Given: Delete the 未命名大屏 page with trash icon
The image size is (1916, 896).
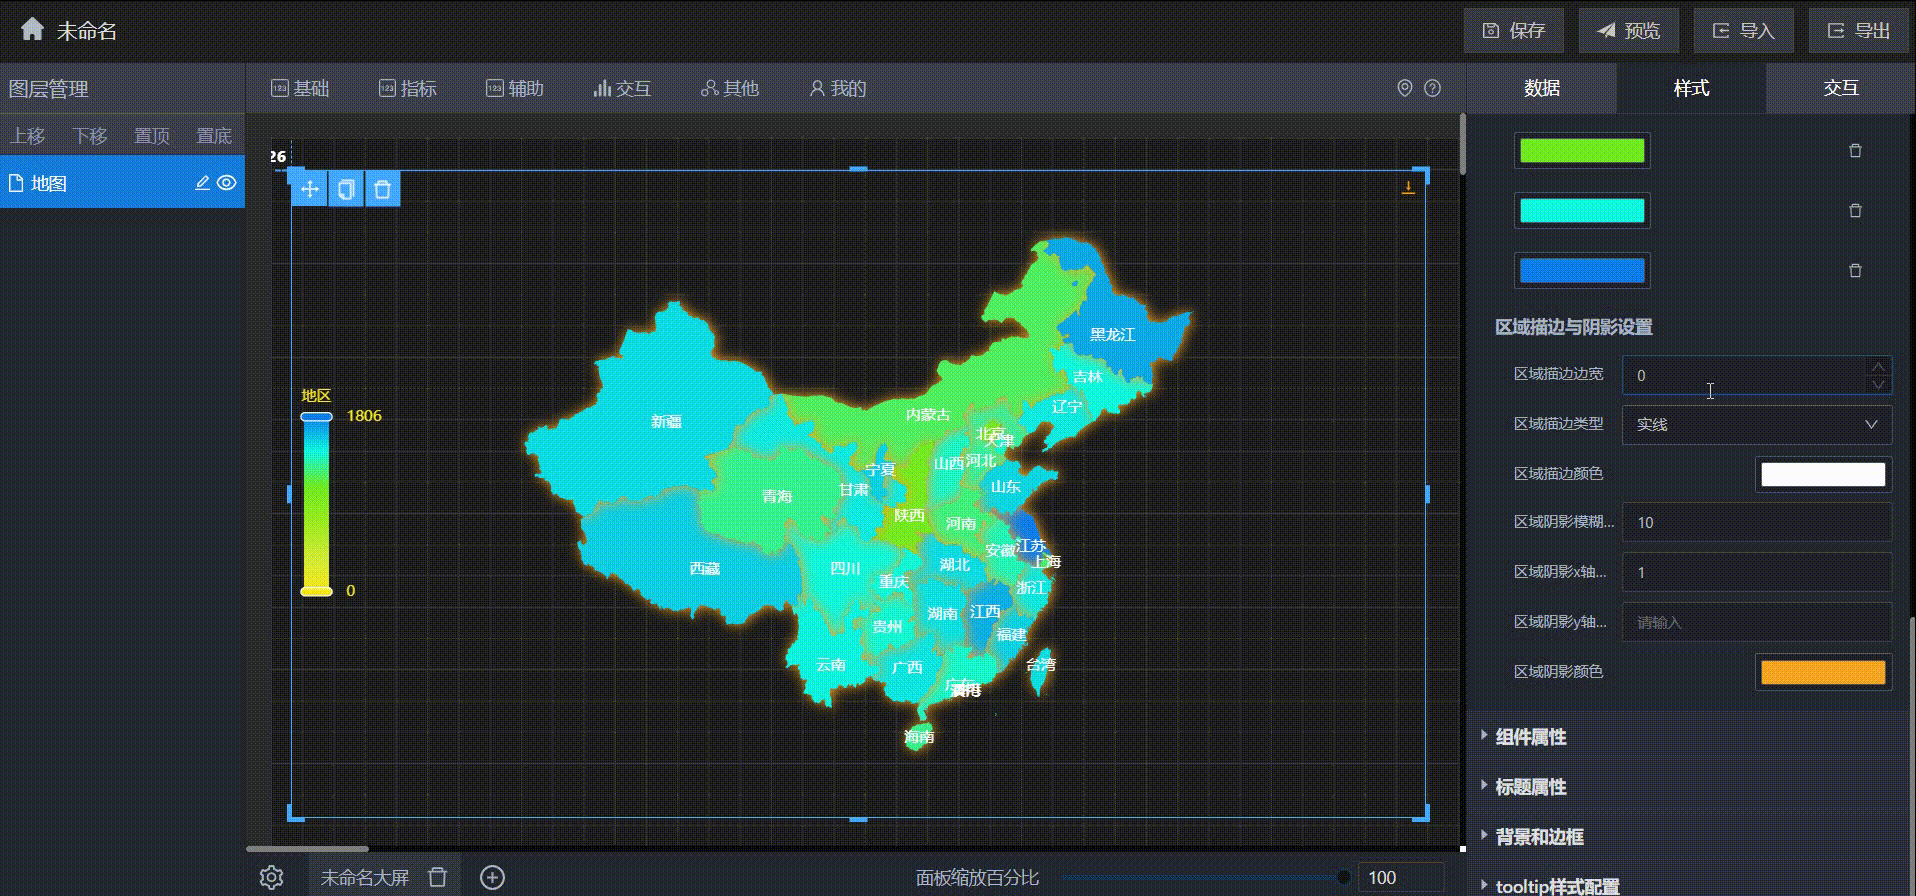Looking at the screenshot, I should (x=437, y=877).
